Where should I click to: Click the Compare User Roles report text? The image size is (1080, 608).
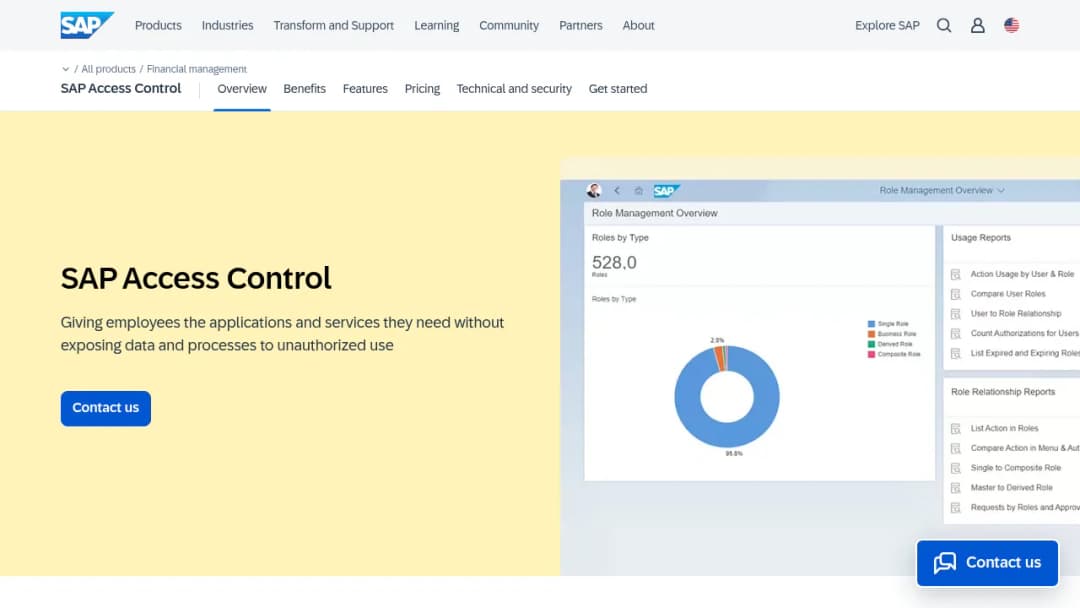point(1008,294)
